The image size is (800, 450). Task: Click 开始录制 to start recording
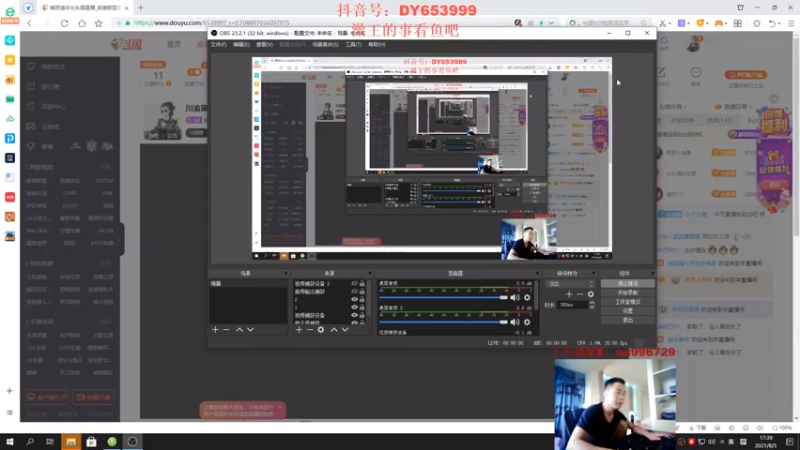tap(628, 293)
